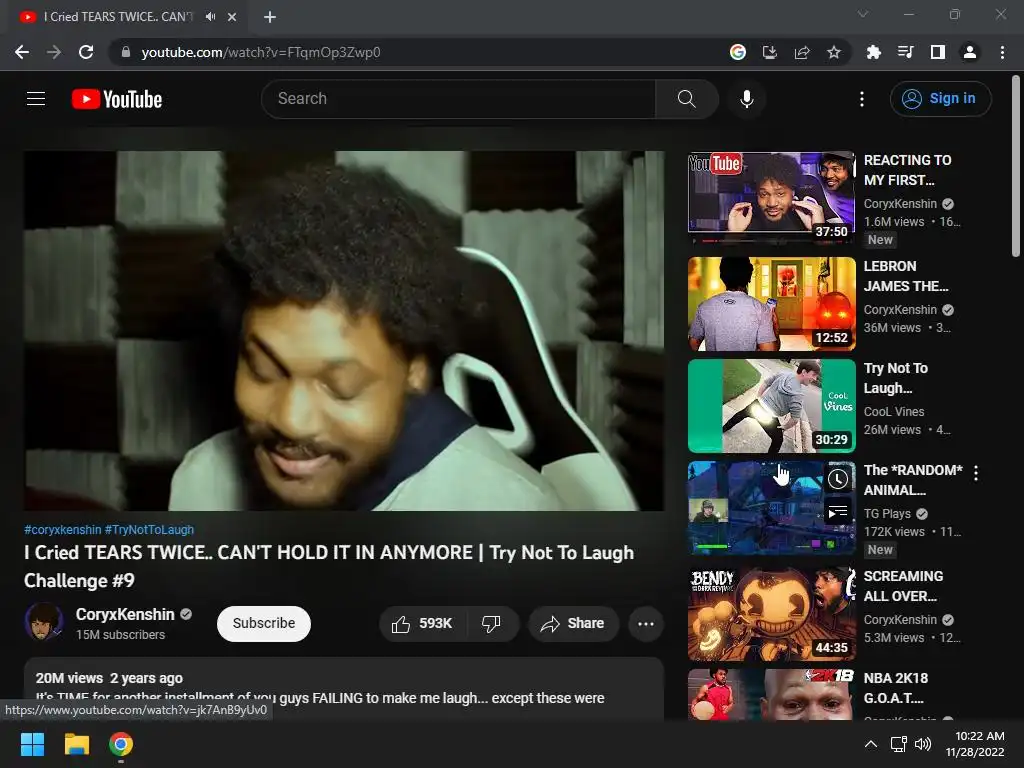Open network icon in system tray
This screenshot has width=1024, height=768.
pyautogui.click(x=899, y=744)
